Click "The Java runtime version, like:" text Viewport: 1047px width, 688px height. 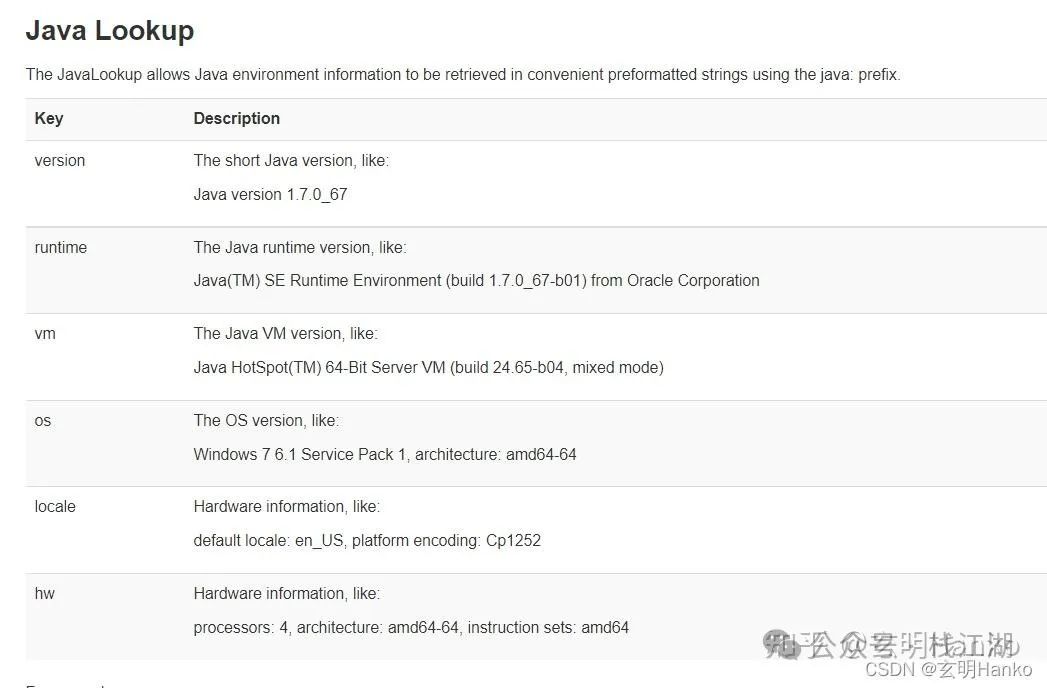[x=300, y=247]
